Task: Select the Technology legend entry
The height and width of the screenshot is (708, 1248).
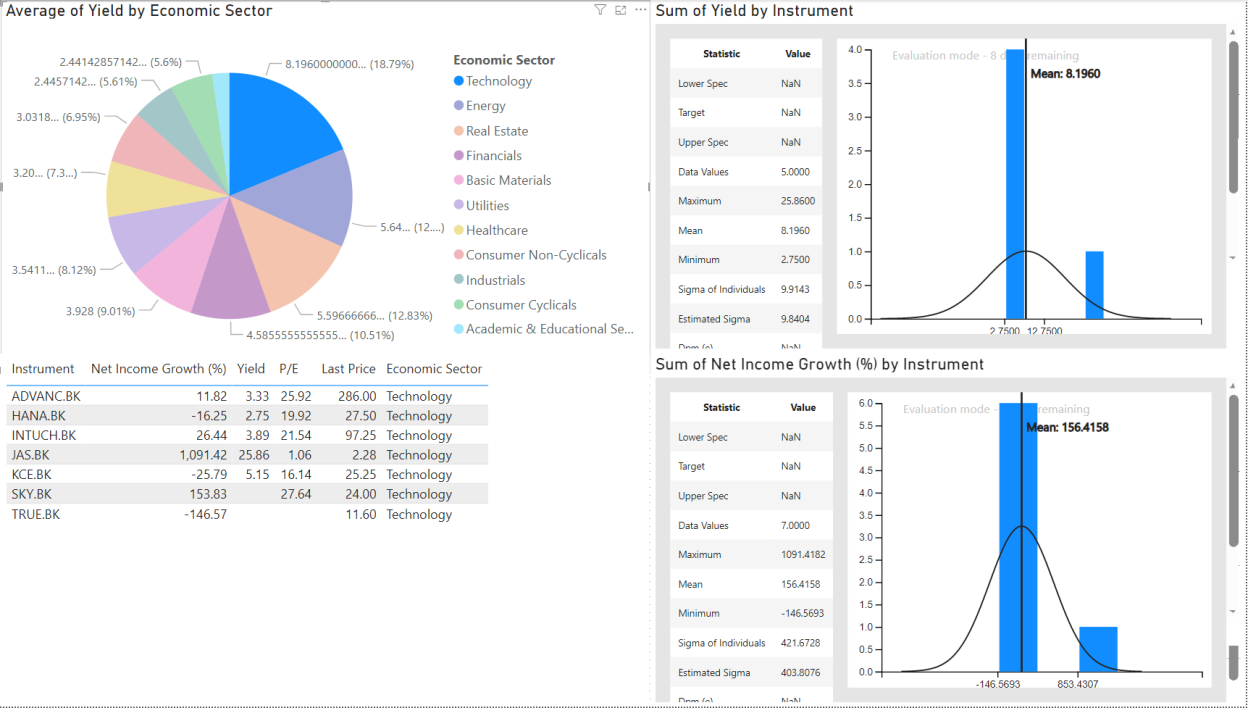Action: pos(494,80)
